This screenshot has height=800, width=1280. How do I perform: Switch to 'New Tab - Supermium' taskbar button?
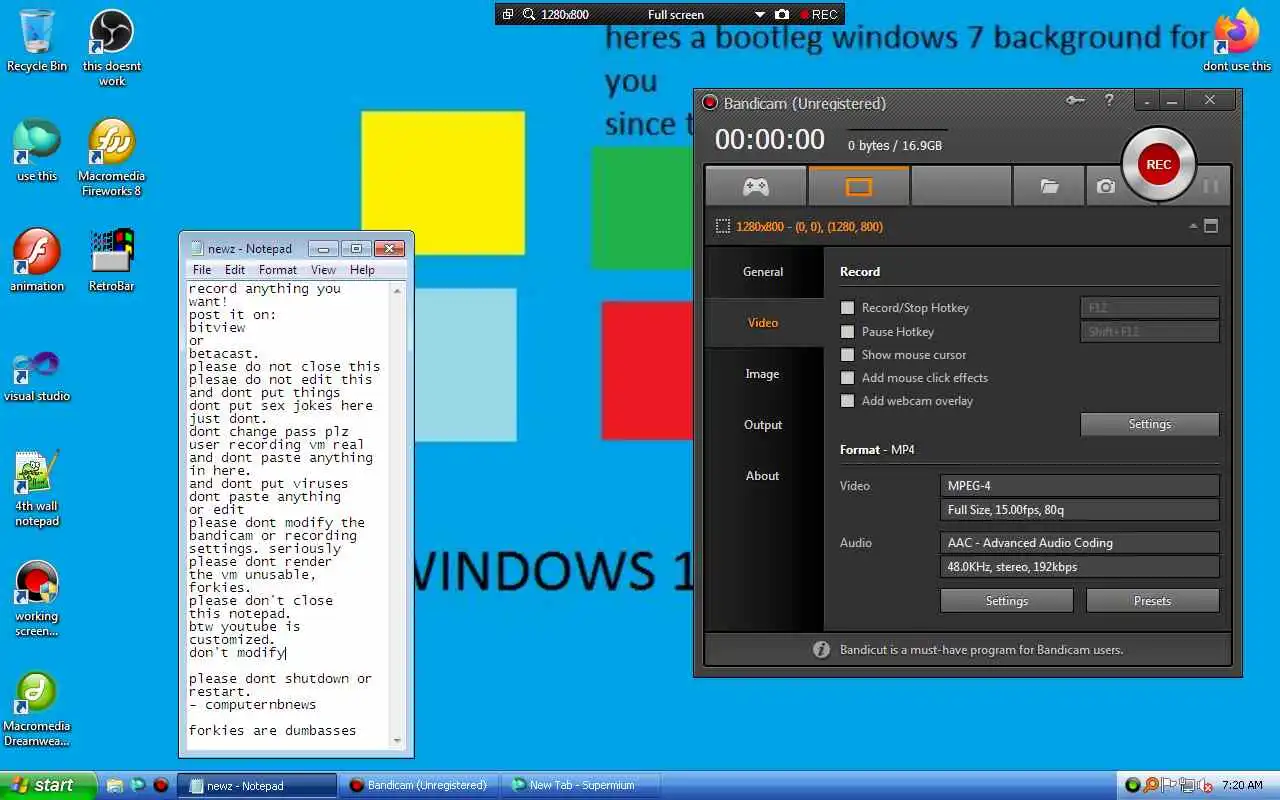point(580,785)
